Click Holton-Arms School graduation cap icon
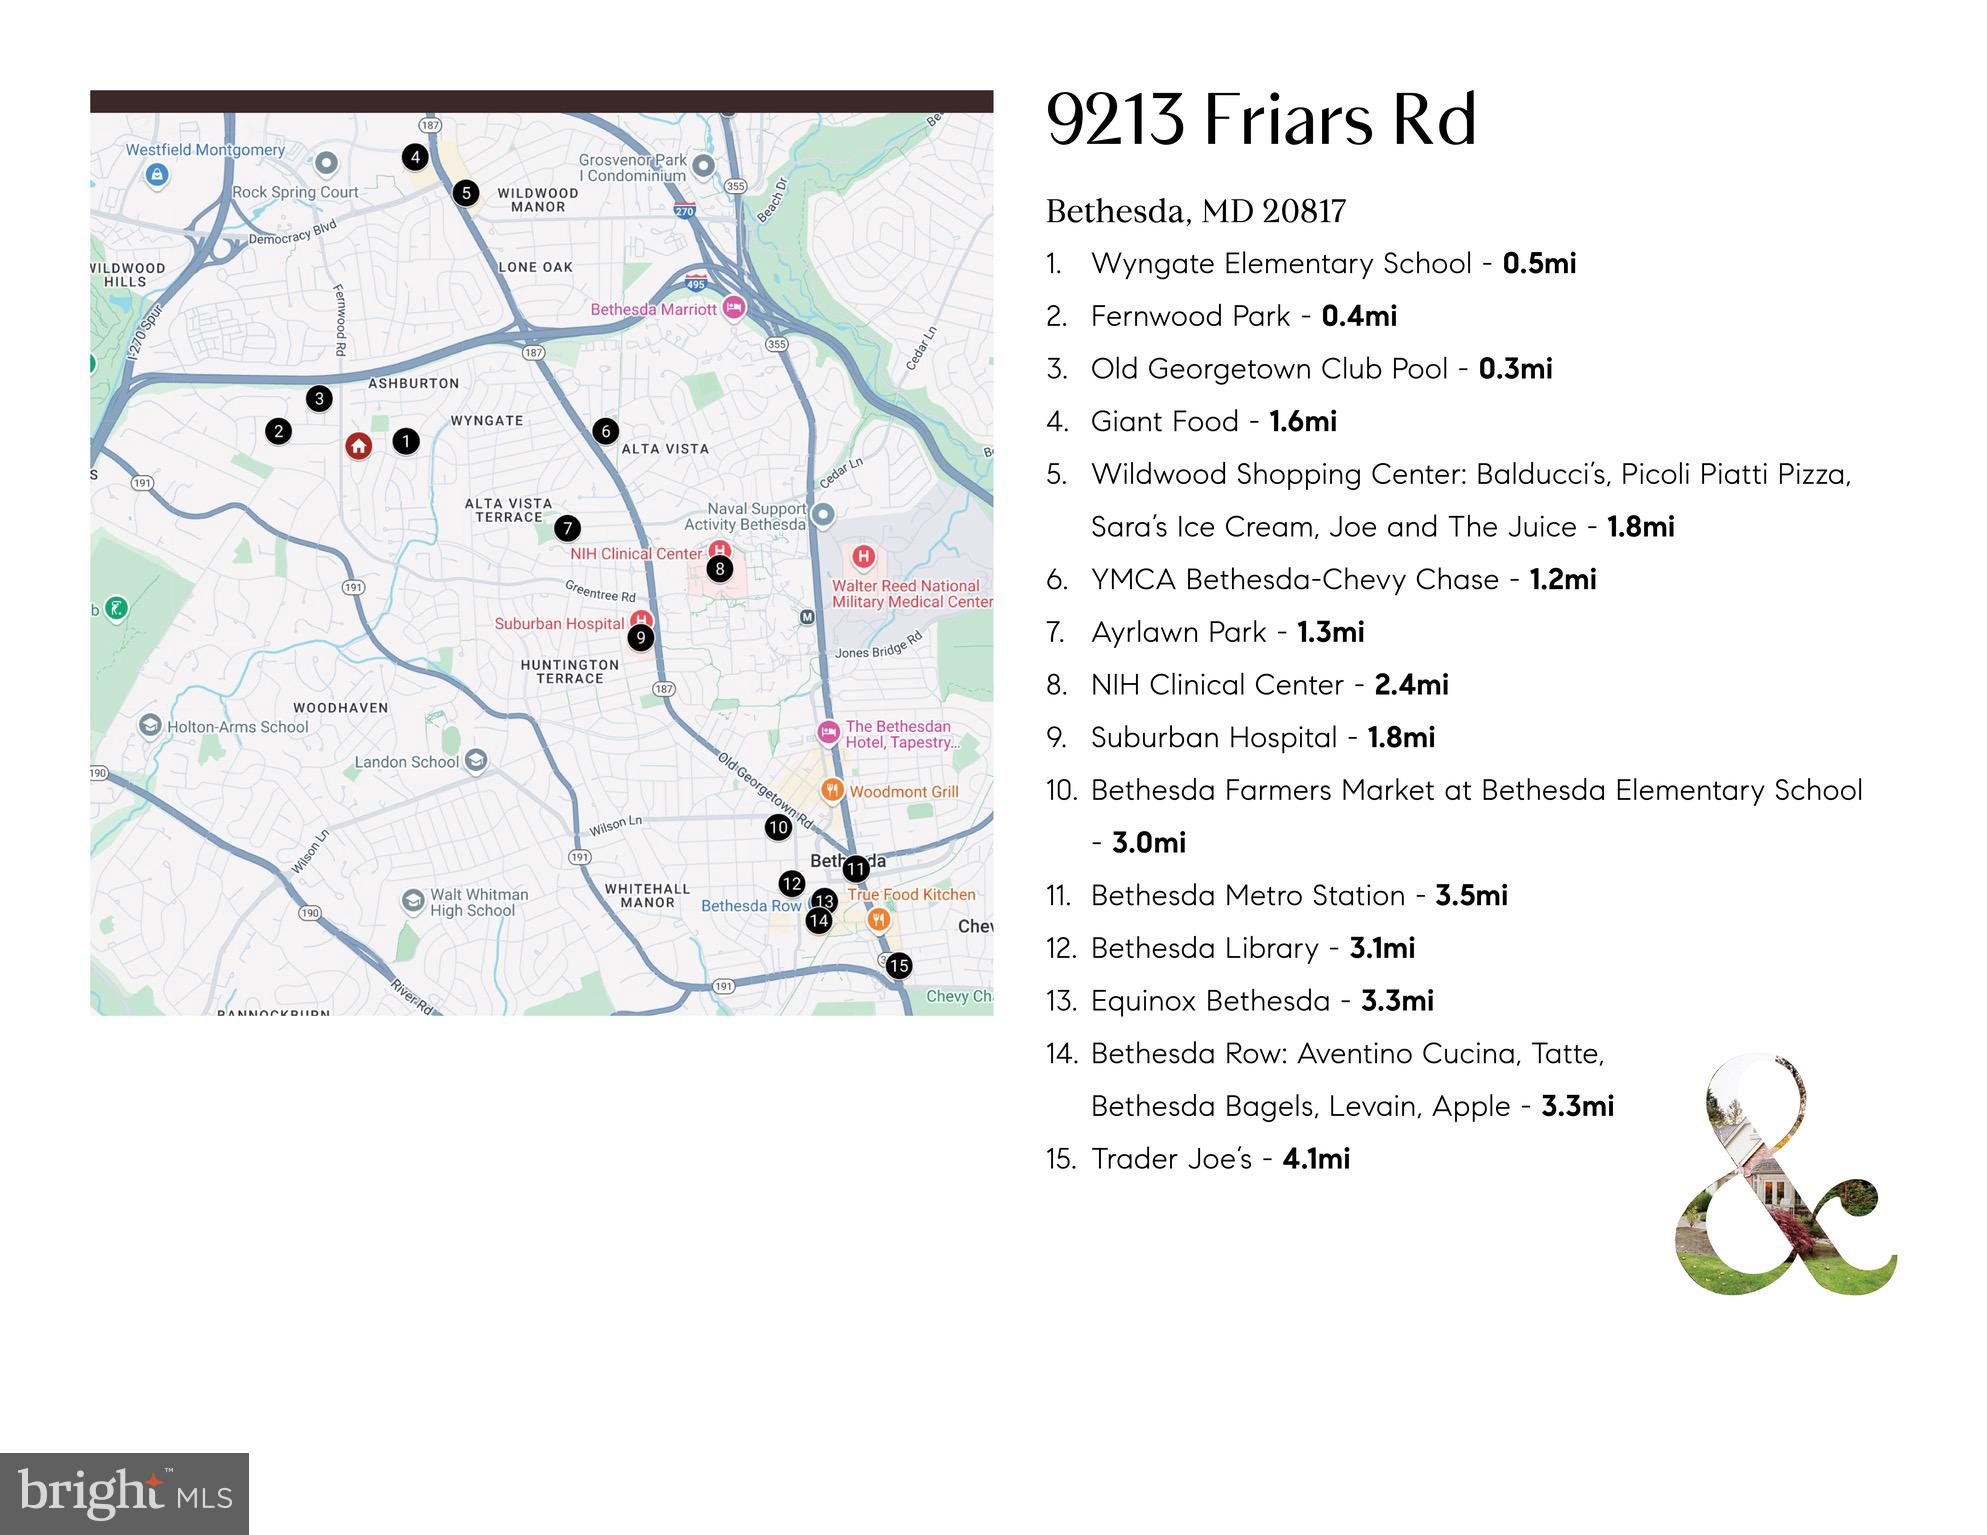 click(151, 726)
